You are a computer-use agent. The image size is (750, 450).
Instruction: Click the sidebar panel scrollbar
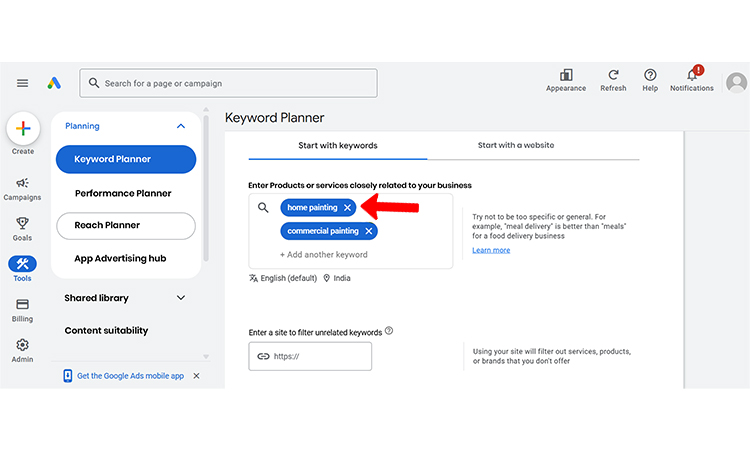(x=206, y=188)
